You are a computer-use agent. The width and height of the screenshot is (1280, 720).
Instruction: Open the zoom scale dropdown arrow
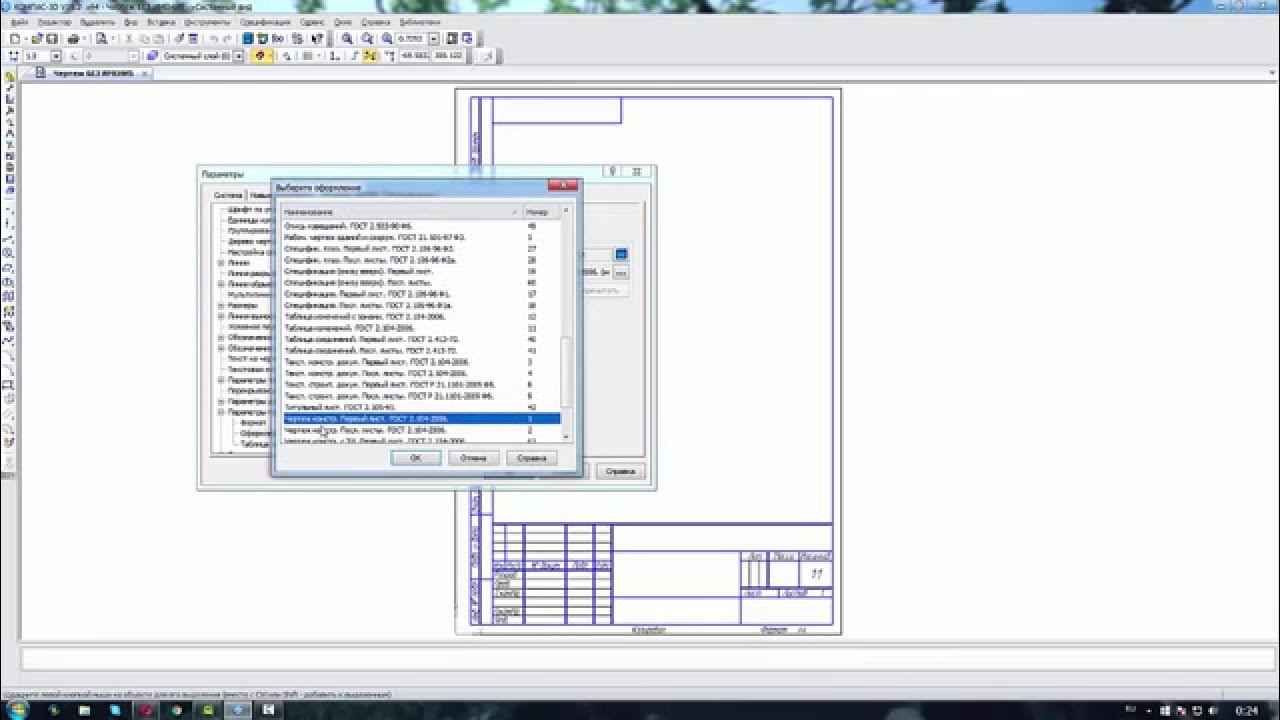click(x=434, y=38)
